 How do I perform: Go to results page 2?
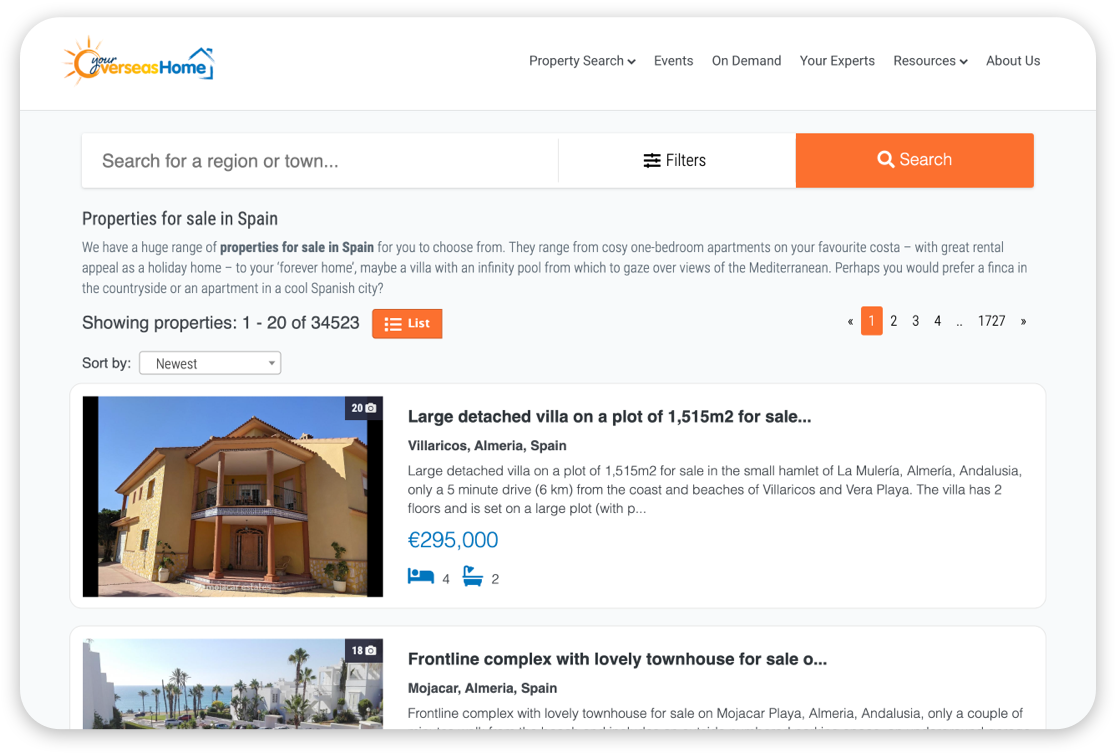(x=893, y=321)
